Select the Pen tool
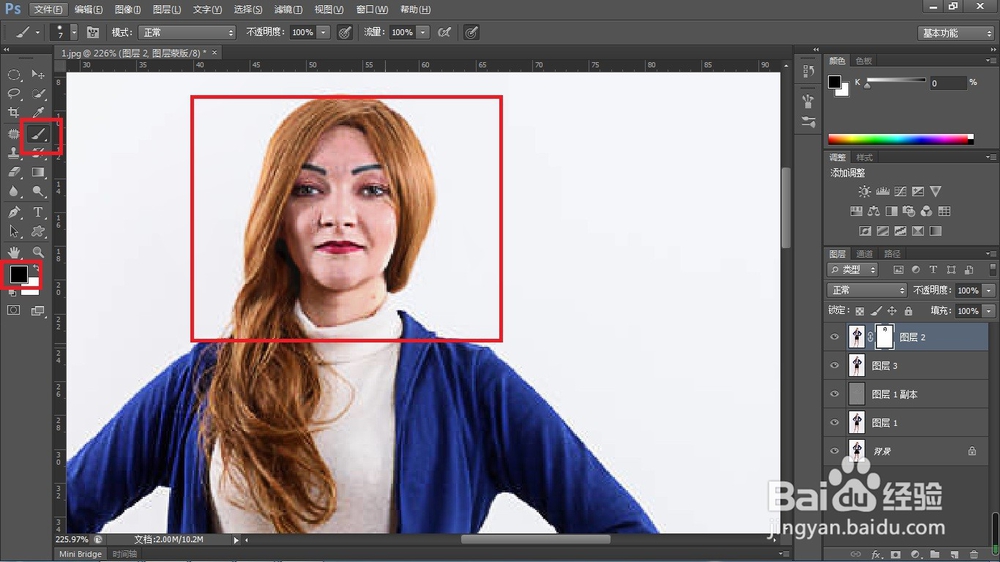This screenshot has height=562, width=1000. click(14, 212)
